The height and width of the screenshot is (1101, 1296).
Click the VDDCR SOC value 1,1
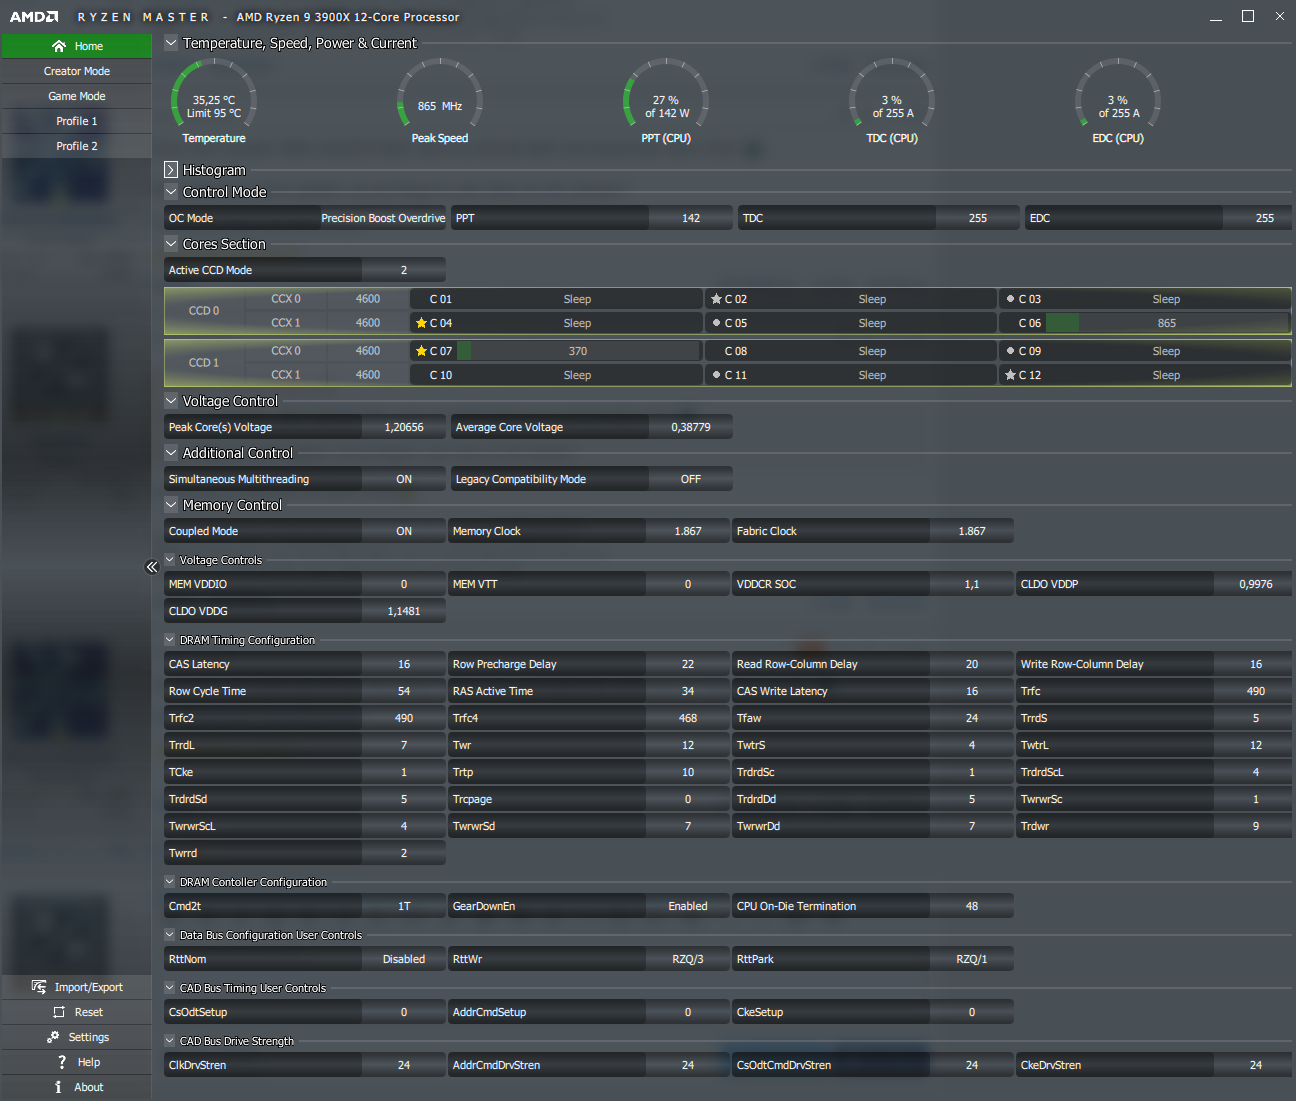click(972, 584)
